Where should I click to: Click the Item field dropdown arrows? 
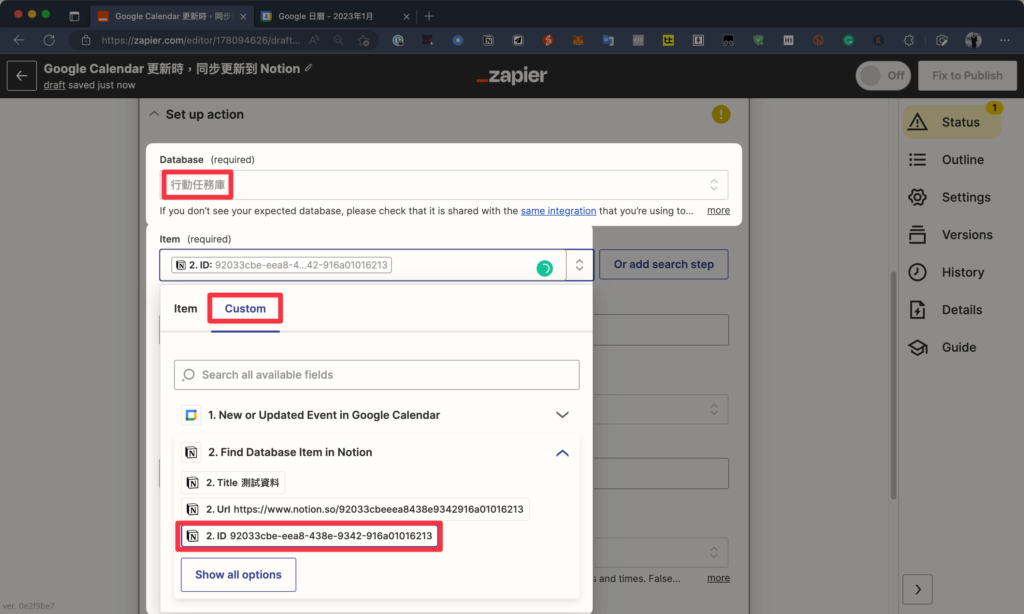point(579,265)
